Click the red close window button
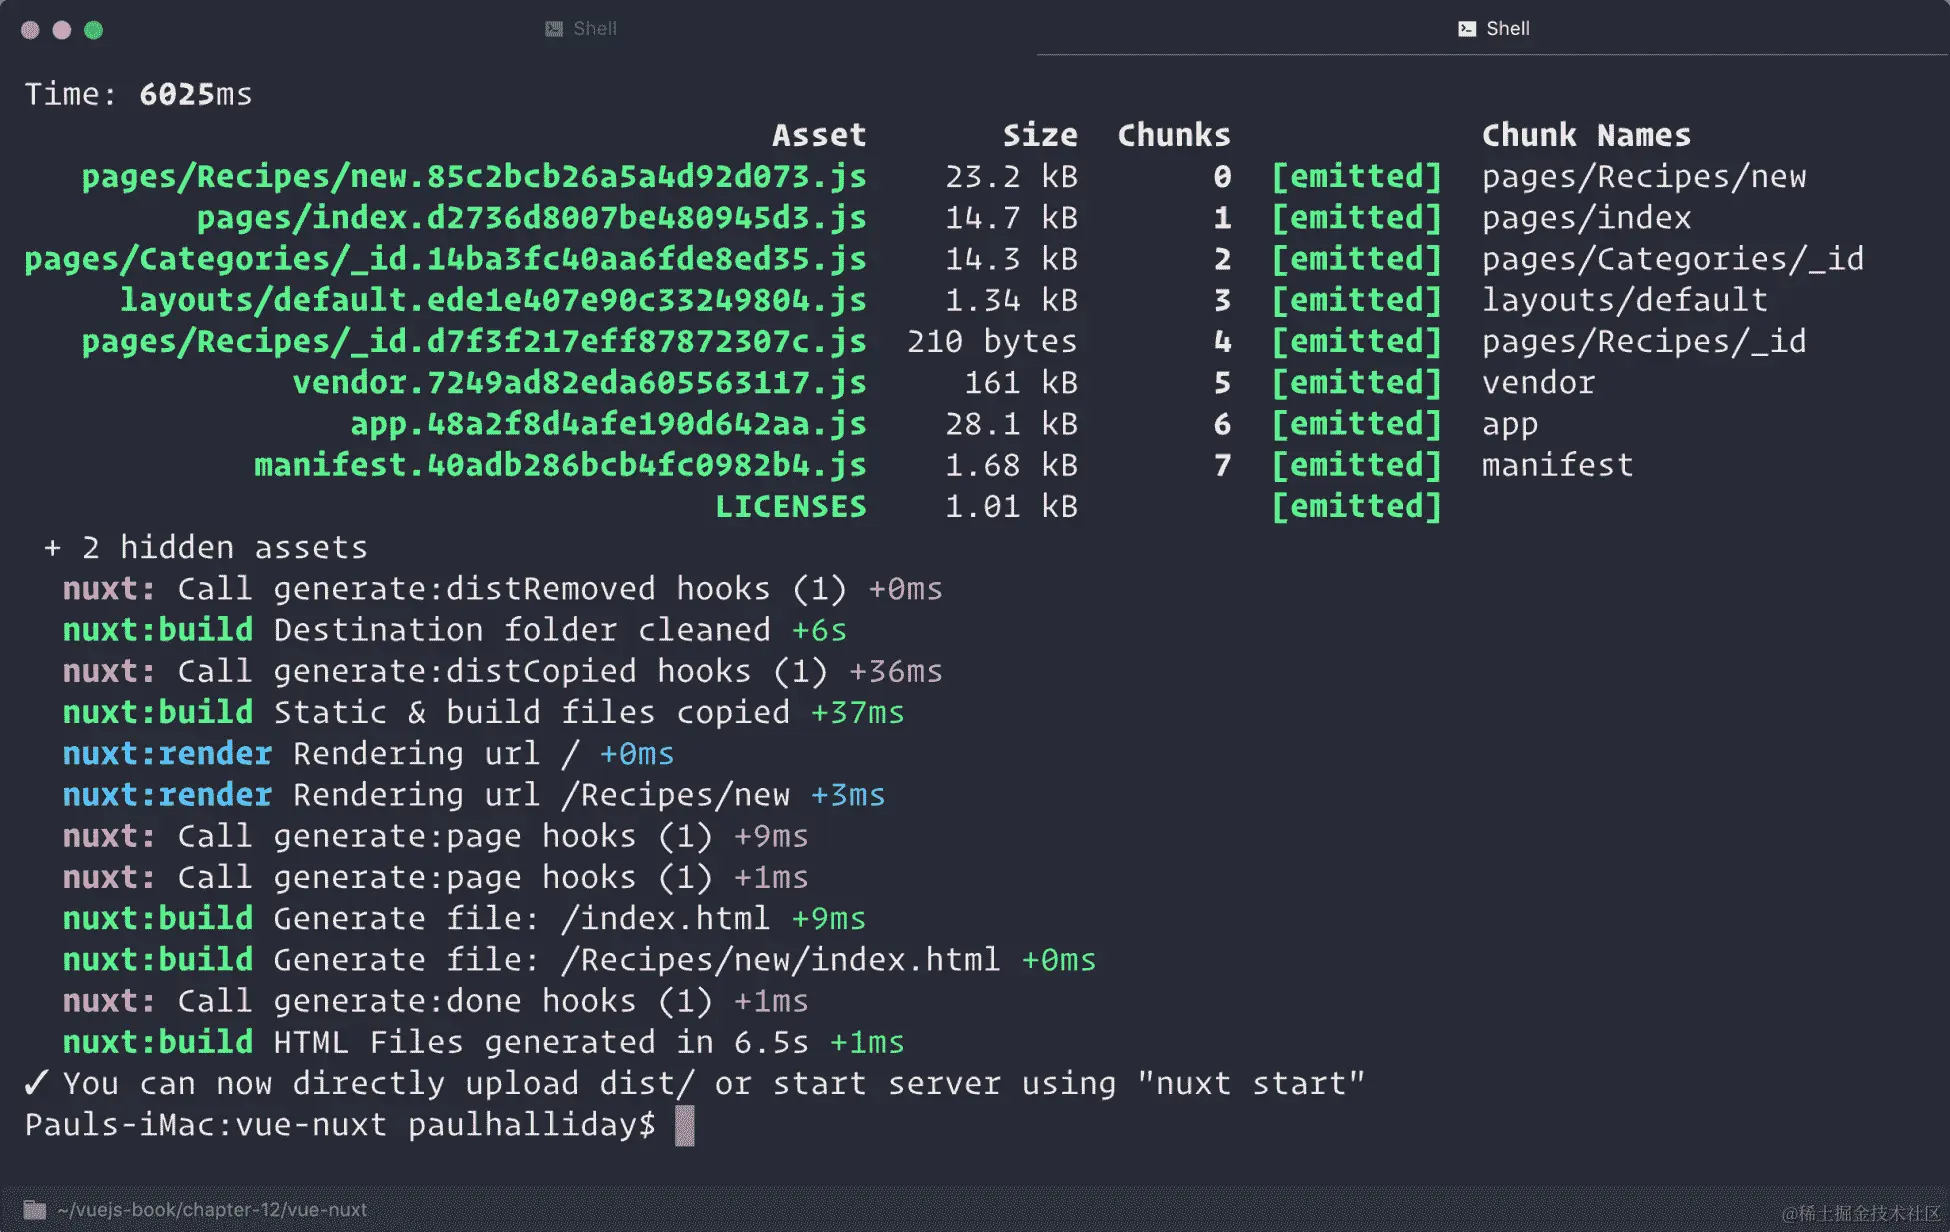The width and height of the screenshot is (1950, 1232). [30, 30]
